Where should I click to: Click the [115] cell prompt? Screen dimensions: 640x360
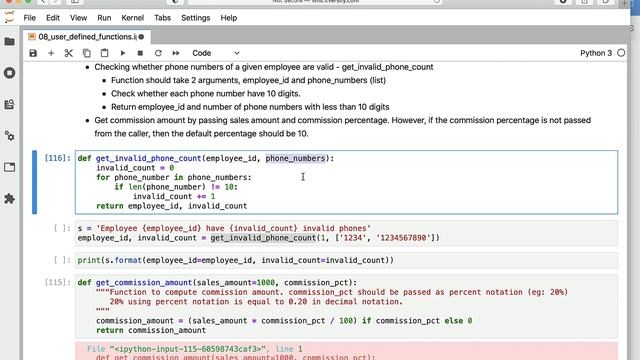(x=58, y=282)
